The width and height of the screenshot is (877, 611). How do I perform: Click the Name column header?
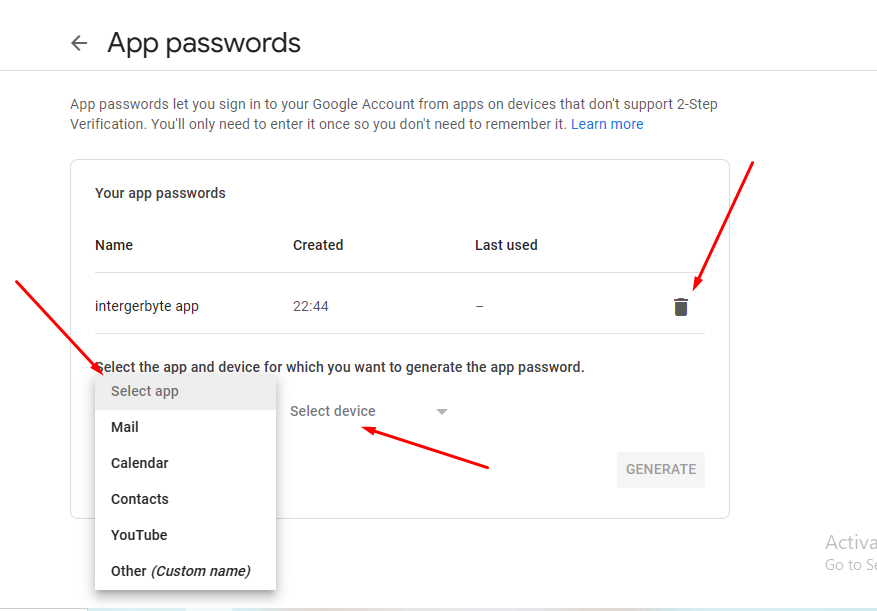click(114, 245)
